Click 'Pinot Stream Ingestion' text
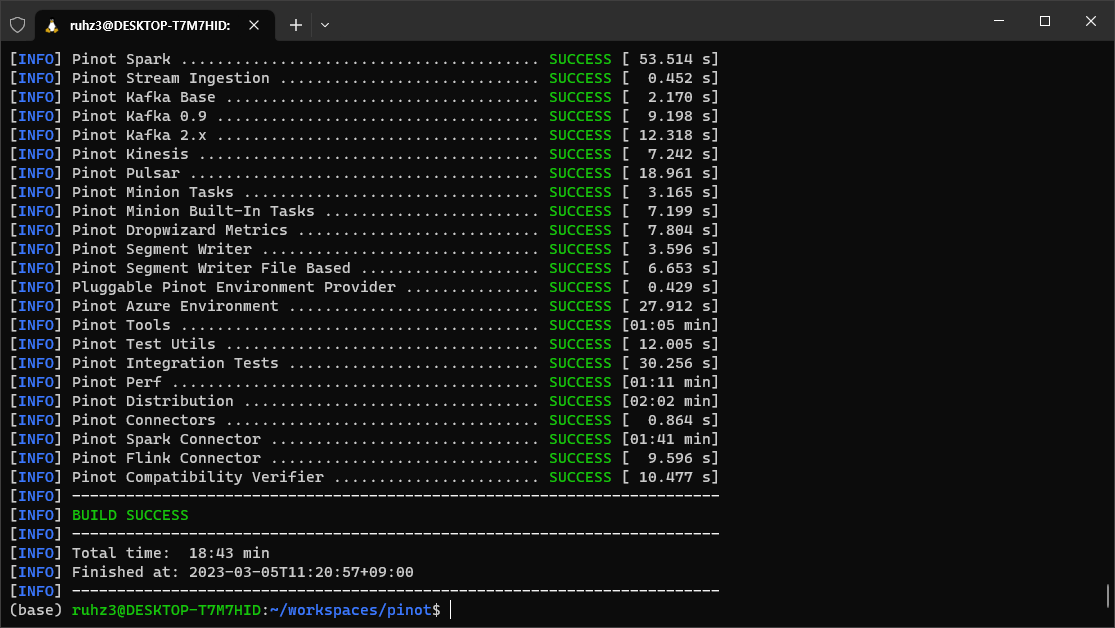The image size is (1115, 628). pos(171,78)
